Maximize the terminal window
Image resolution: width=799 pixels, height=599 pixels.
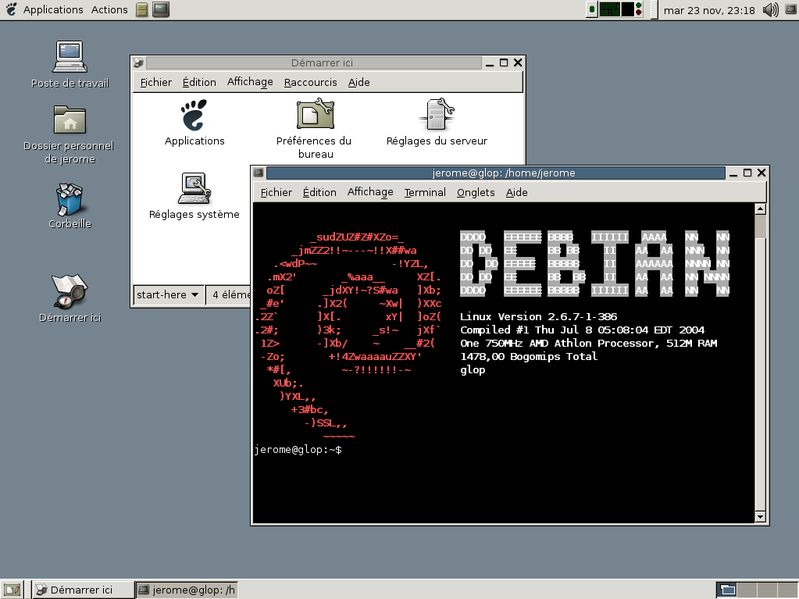(x=748, y=173)
